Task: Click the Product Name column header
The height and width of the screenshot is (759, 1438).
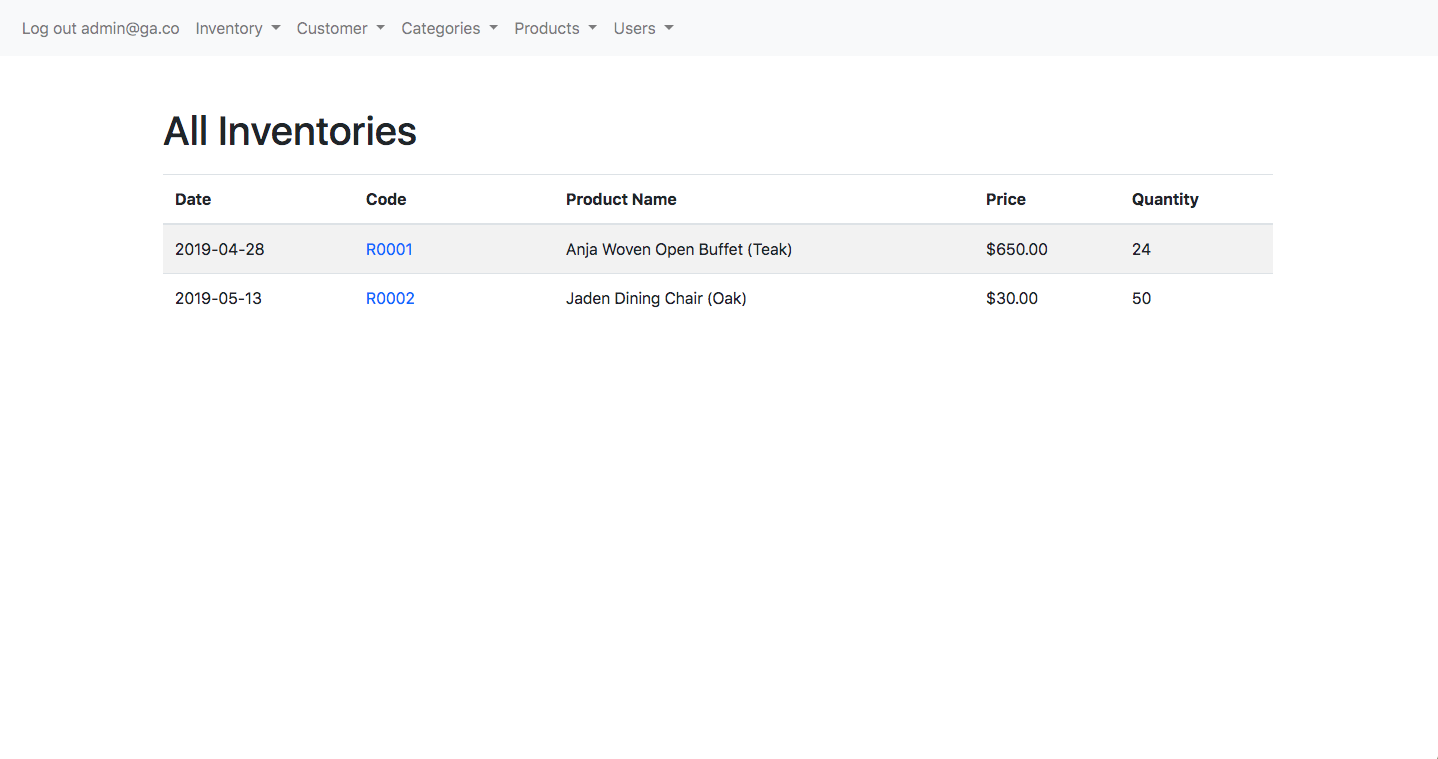Action: click(x=621, y=199)
